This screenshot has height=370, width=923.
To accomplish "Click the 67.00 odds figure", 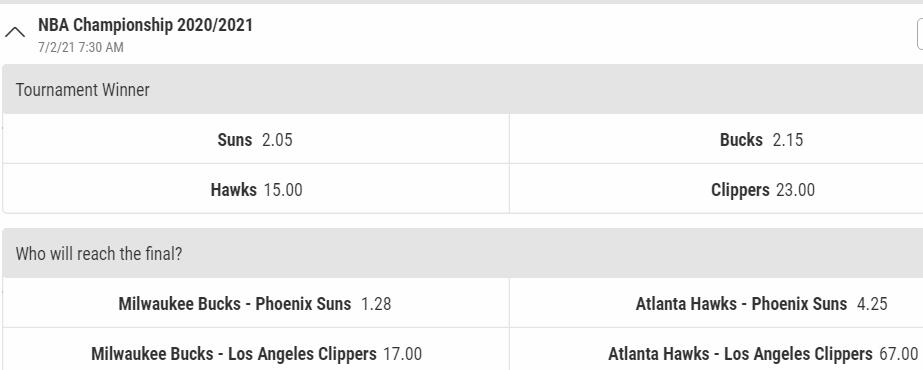I will 898,354.
